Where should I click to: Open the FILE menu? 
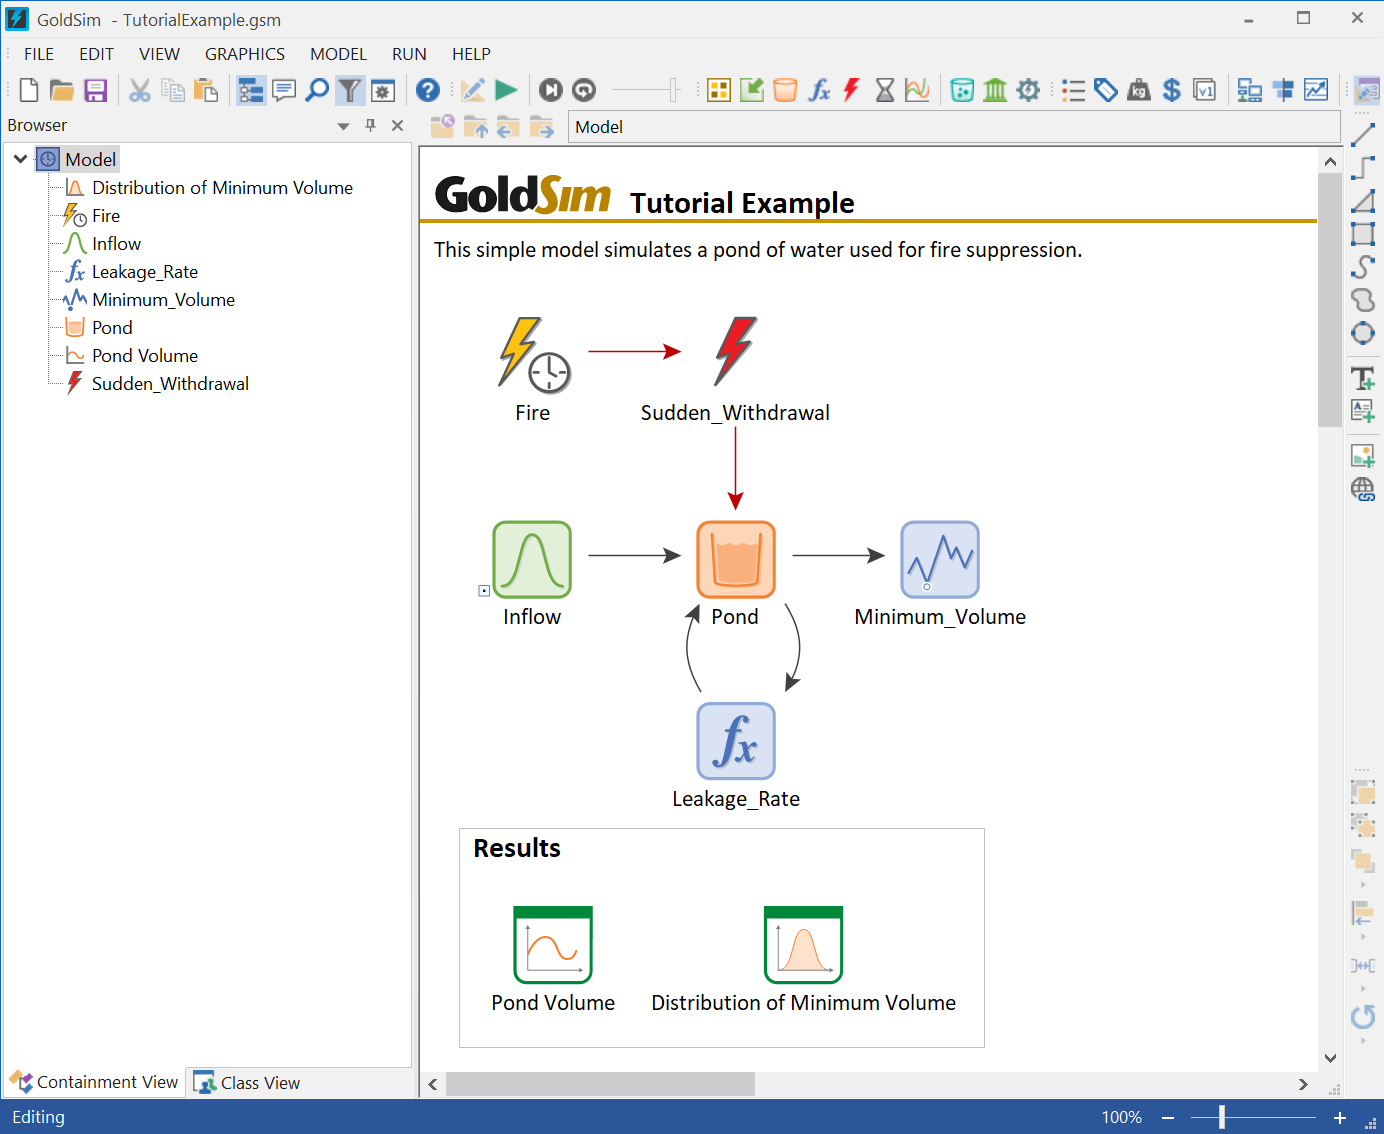[x=39, y=54]
